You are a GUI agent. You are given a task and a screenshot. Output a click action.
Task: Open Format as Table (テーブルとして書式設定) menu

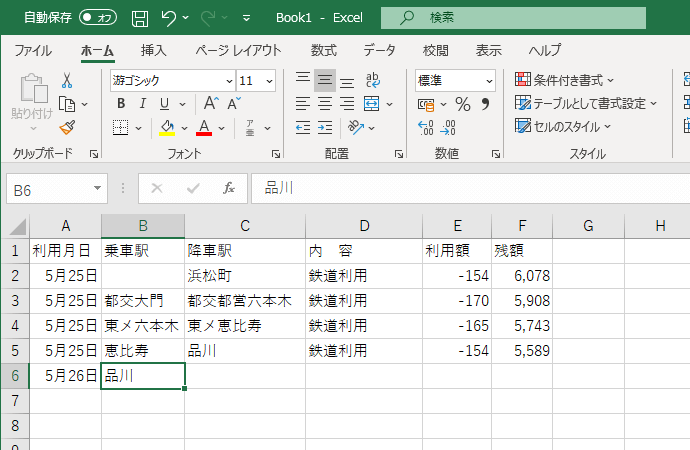586,104
